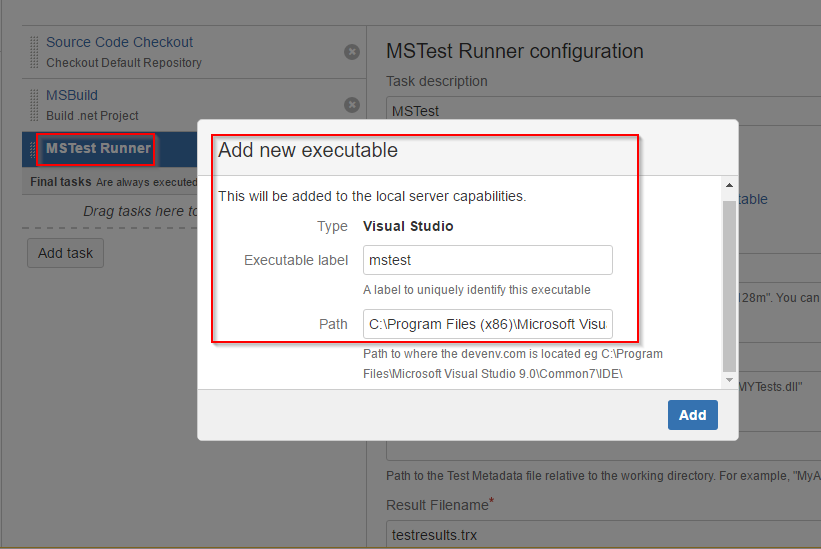Screen dimensions: 821x549
Task: Click the dialog scrollbar thumb
Action: [729, 286]
